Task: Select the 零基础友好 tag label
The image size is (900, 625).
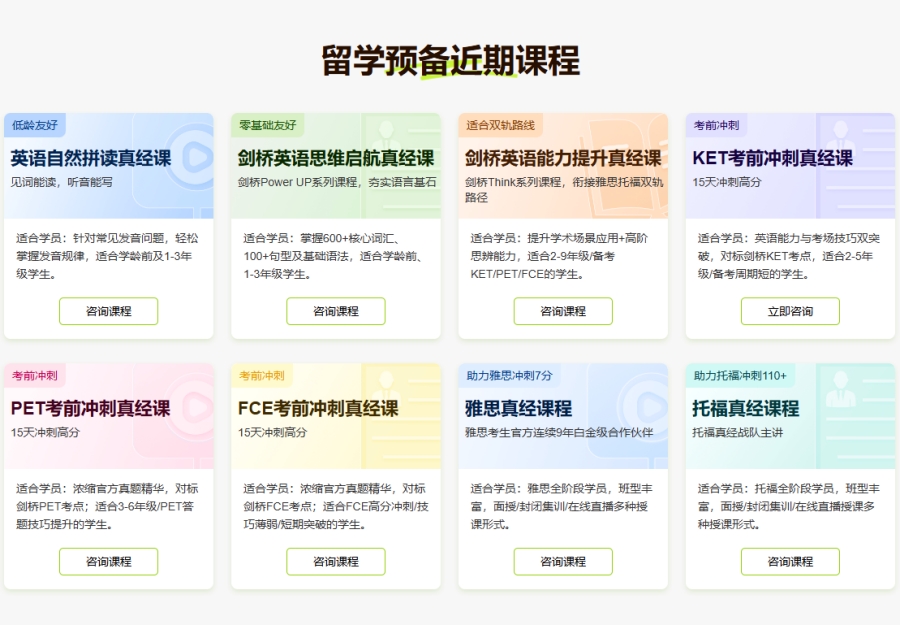Action: tap(268, 126)
